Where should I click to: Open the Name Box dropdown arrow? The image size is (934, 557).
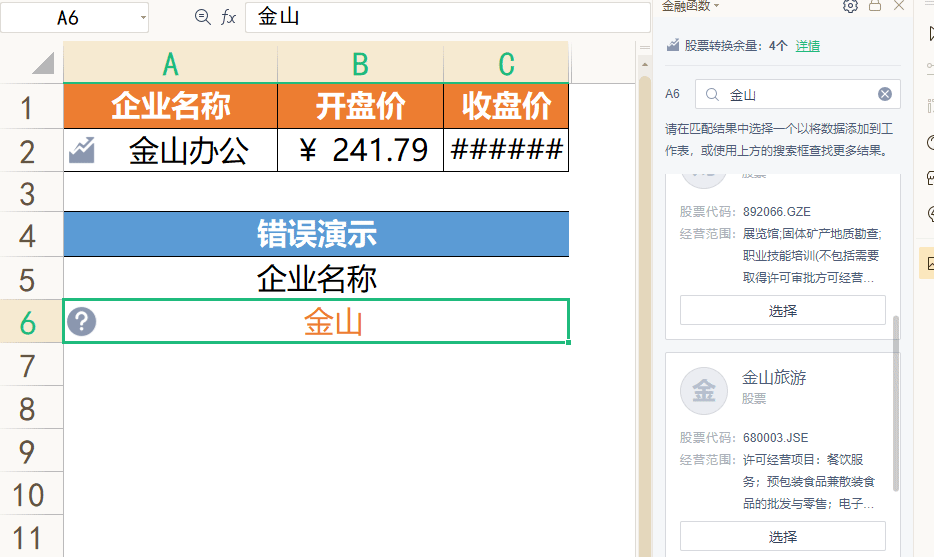143,18
